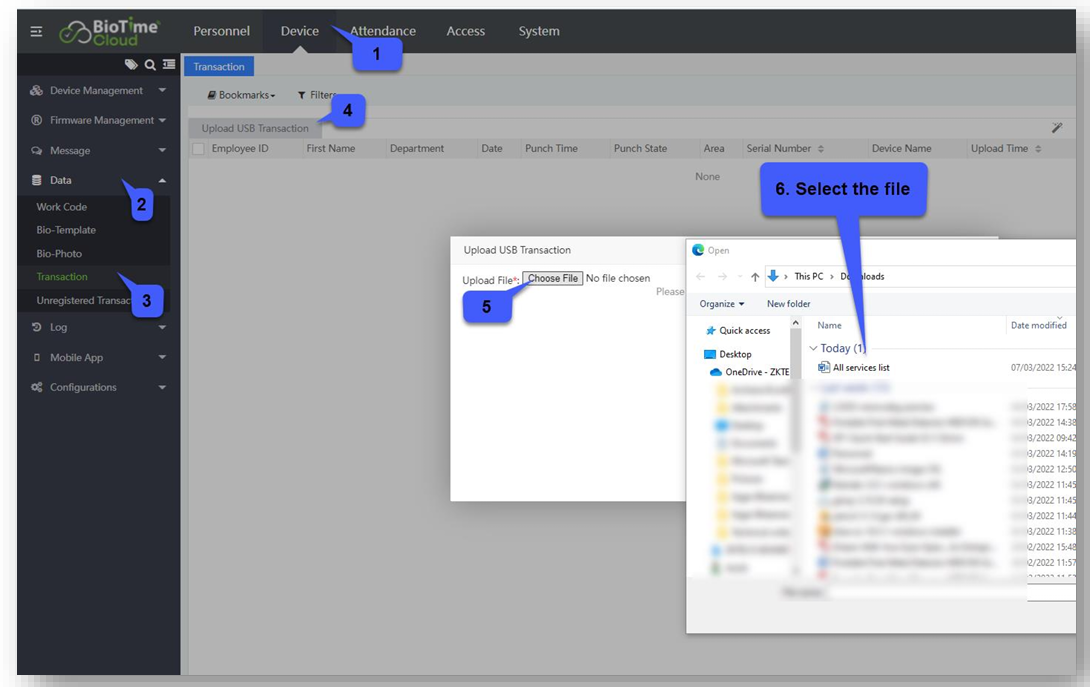
Task: Select Bio-Template in the Data submenu
Action: 66,230
